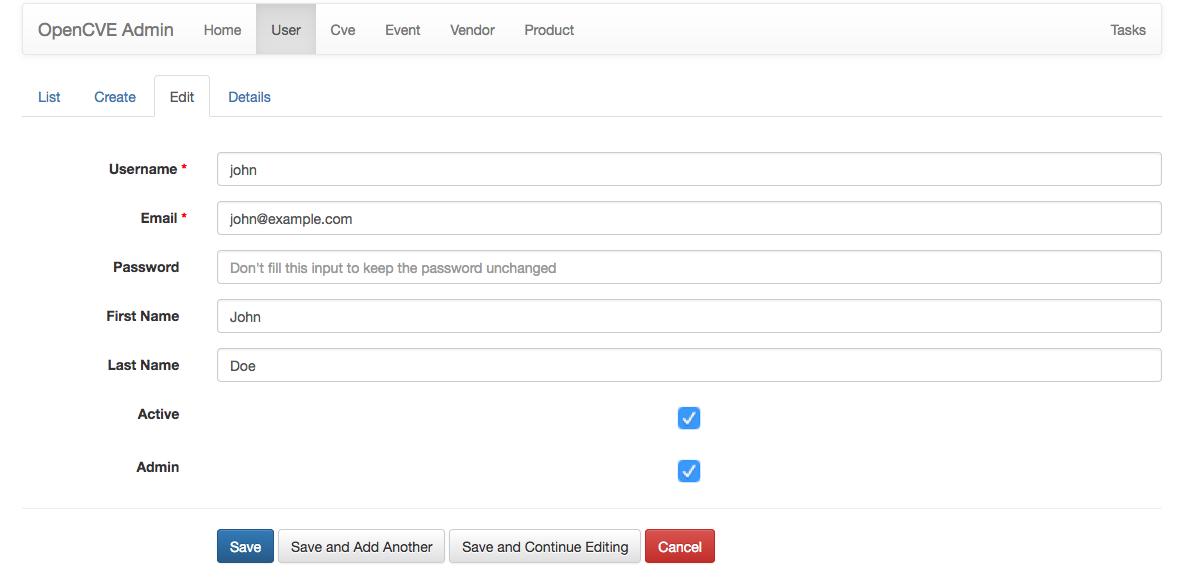Switch to the List tab
The image size is (1188, 585).
(x=49, y=97)
